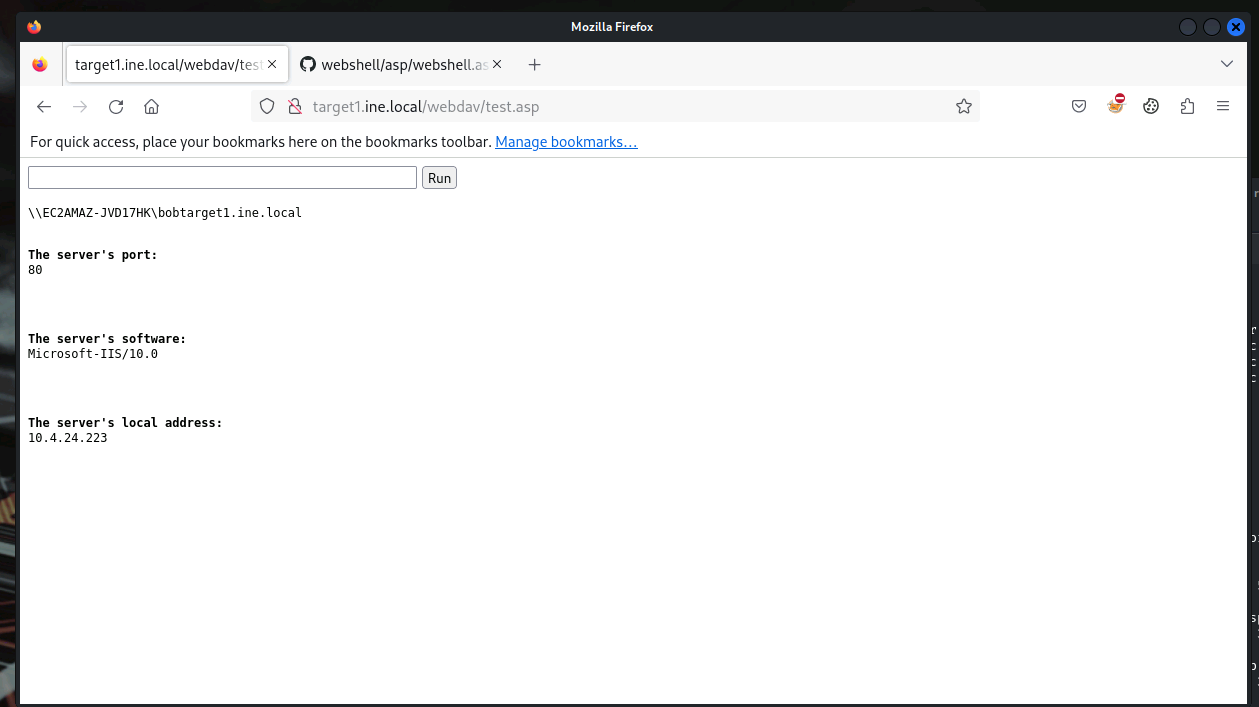Open the cookie editor extension
This screenshot has height=707, width=1259.
coord(1151,107)
